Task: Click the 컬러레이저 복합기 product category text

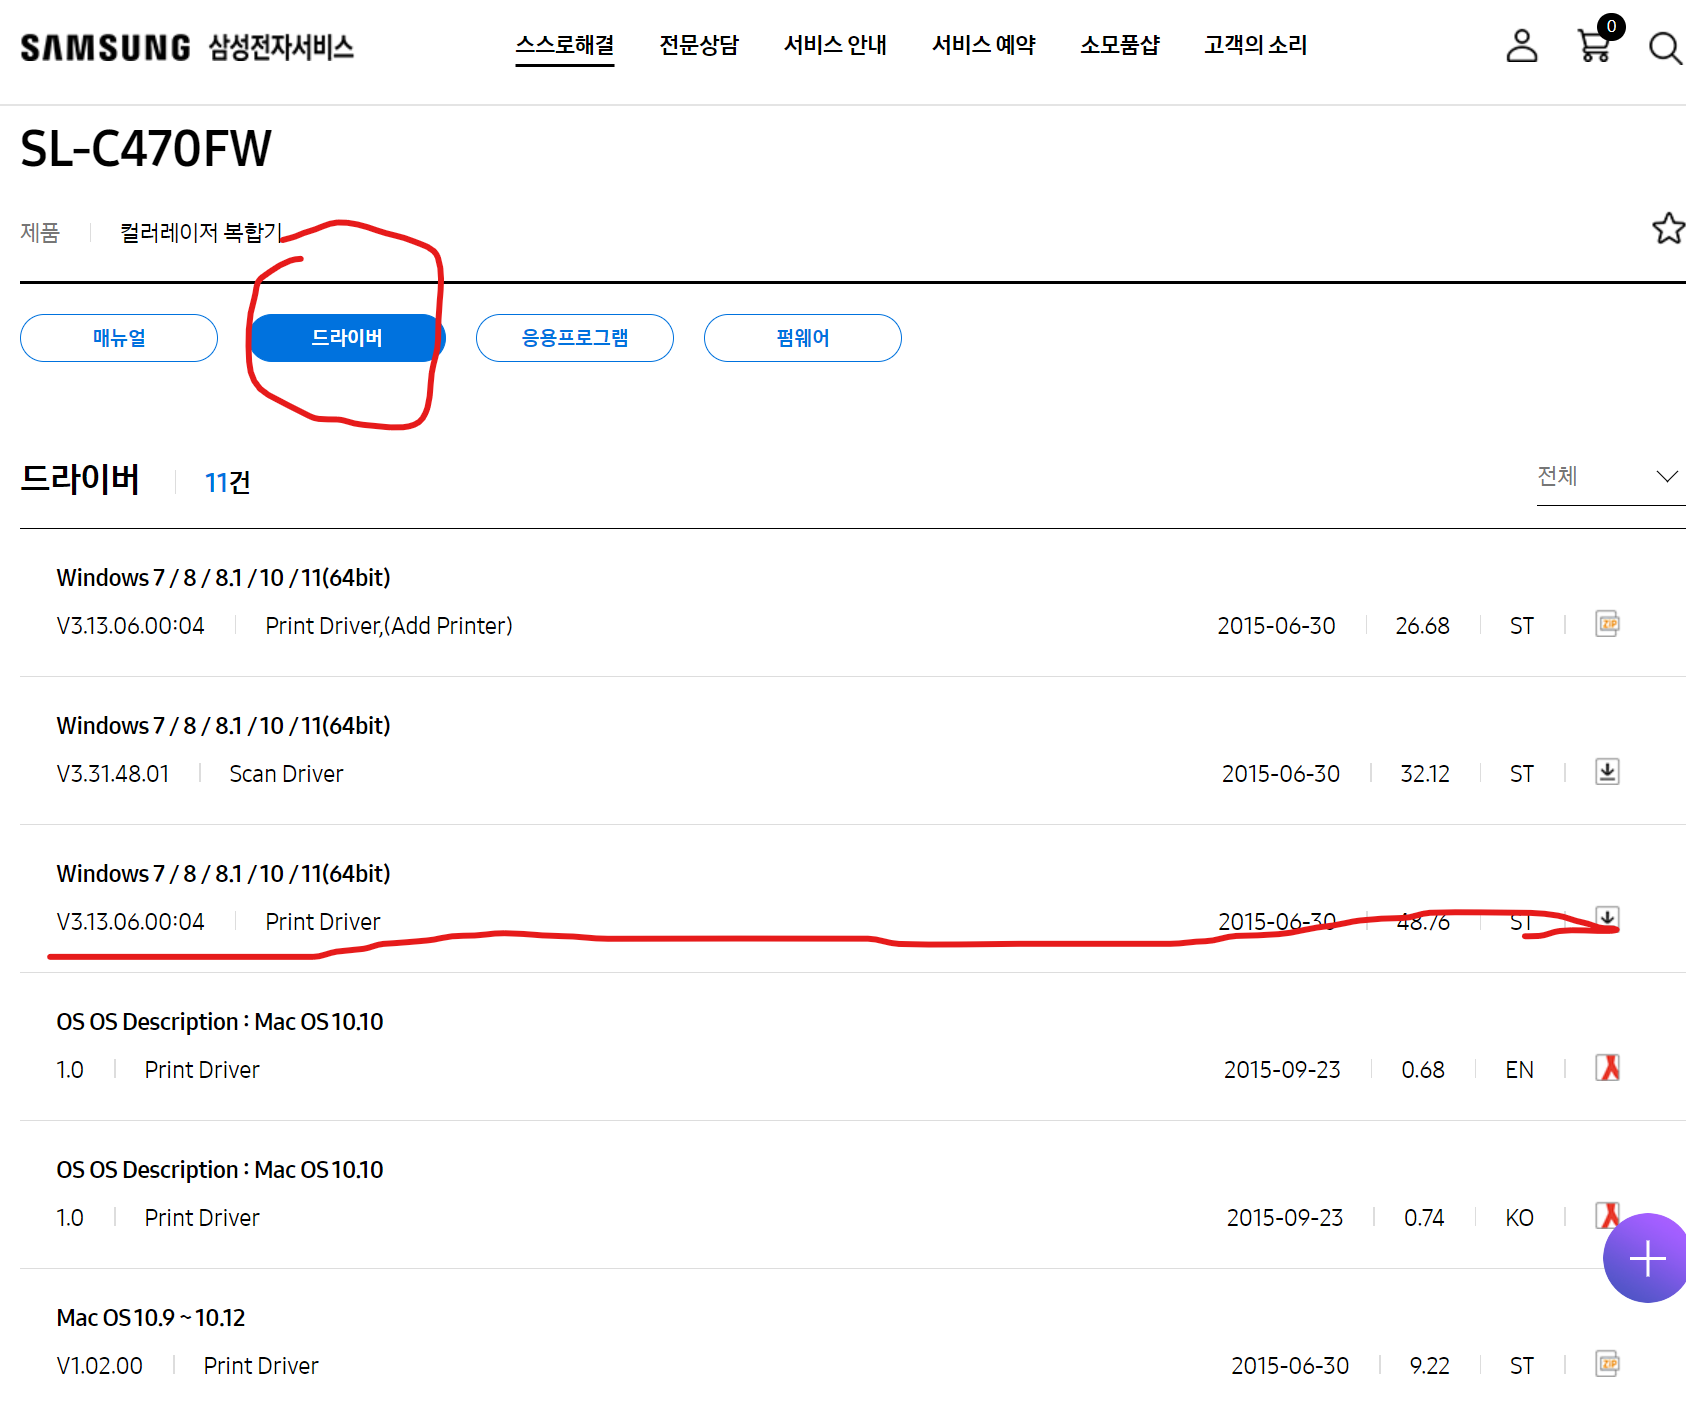Action: 201,232
